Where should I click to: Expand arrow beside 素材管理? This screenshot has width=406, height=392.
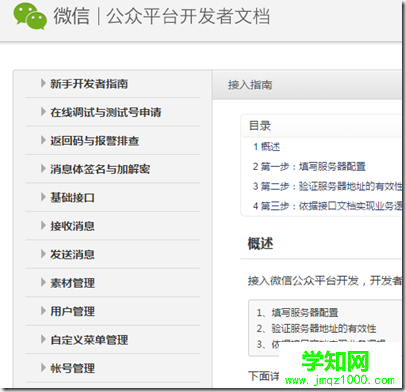click(43, 282)
